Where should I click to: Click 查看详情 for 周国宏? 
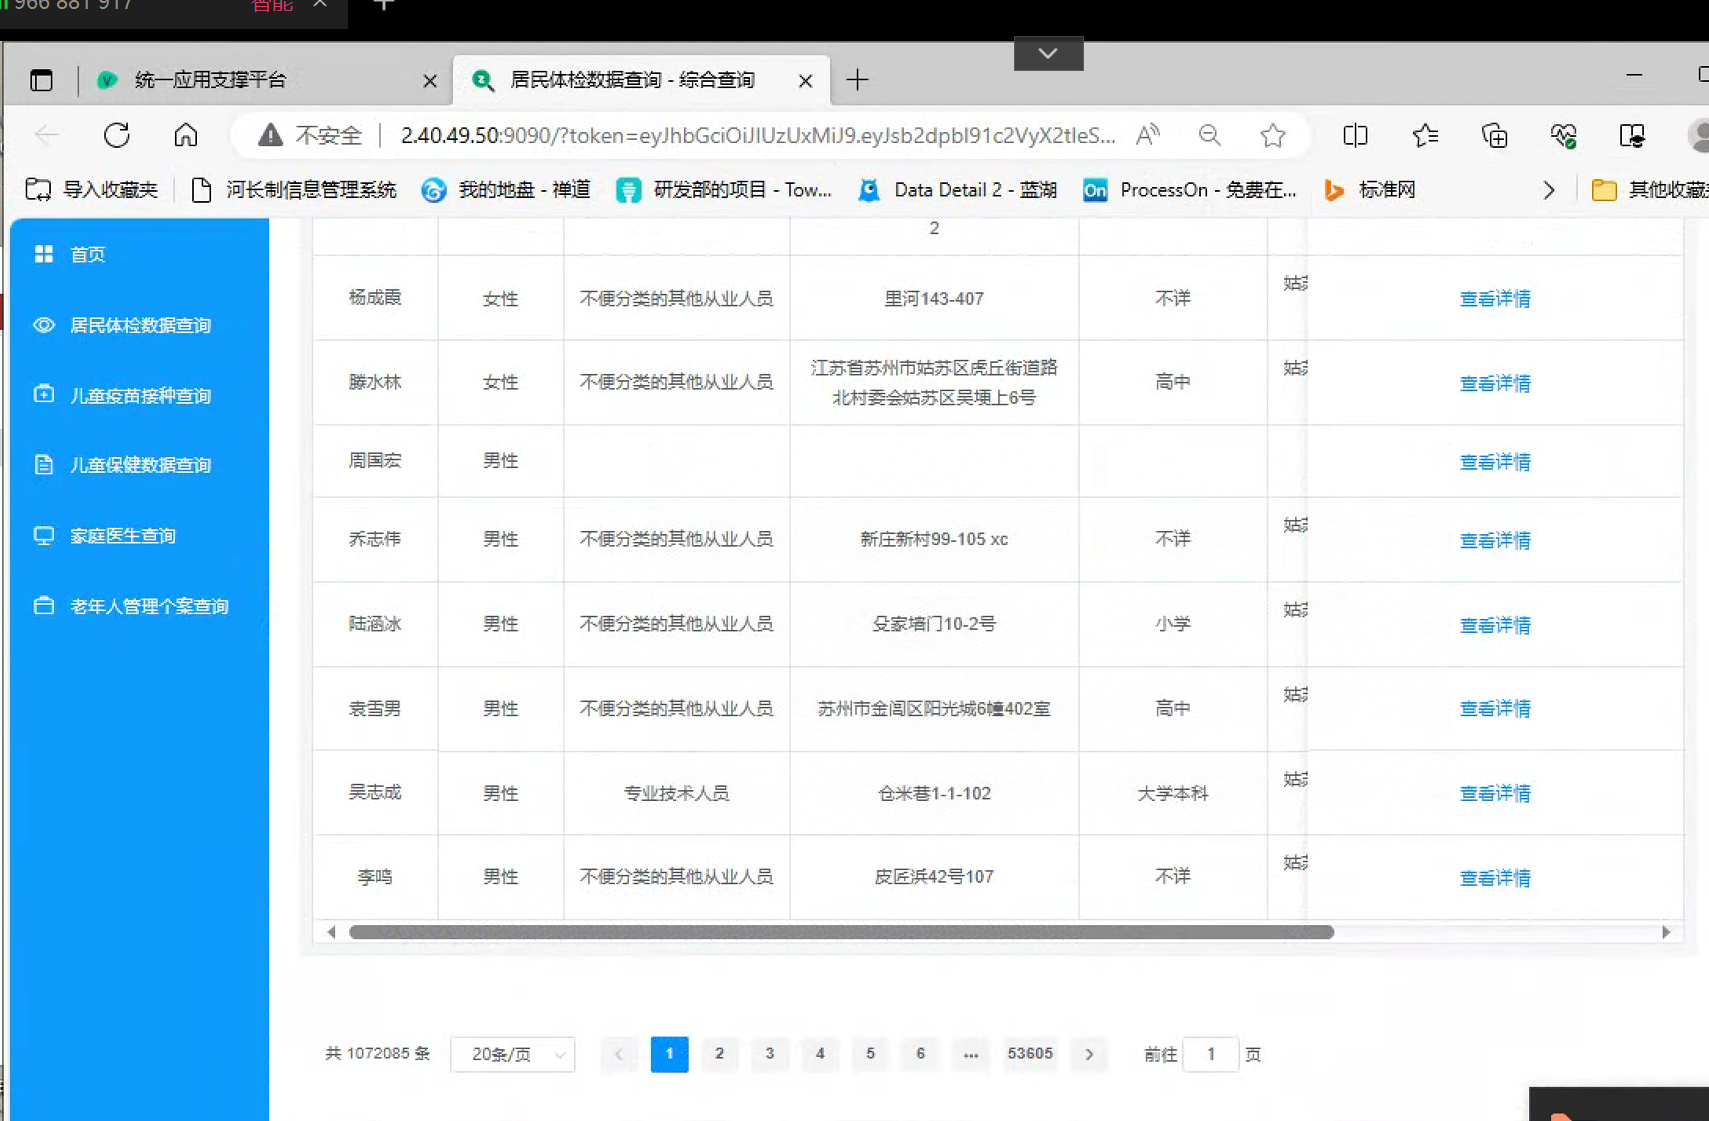(x=1495, y=462)
